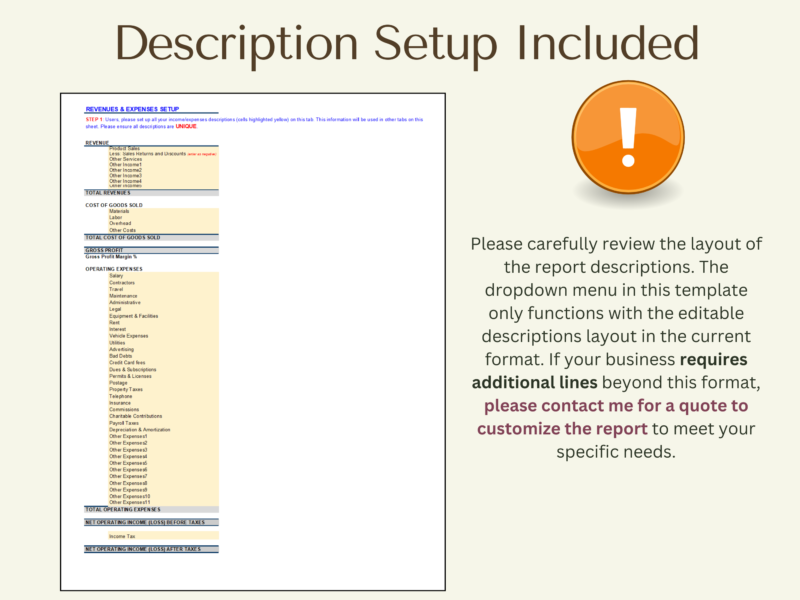Select the 'Contractors' cell
The height and width of the screenshot is (600, 800).
point(163,283)
